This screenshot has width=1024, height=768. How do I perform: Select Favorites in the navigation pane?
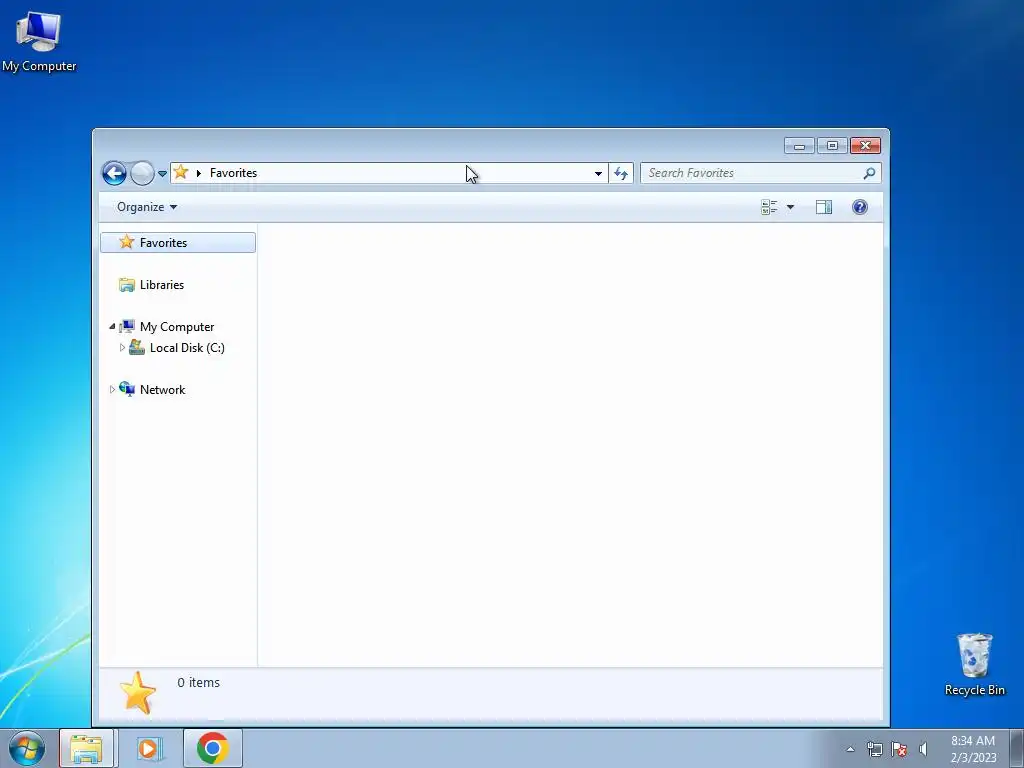[178, 242]
